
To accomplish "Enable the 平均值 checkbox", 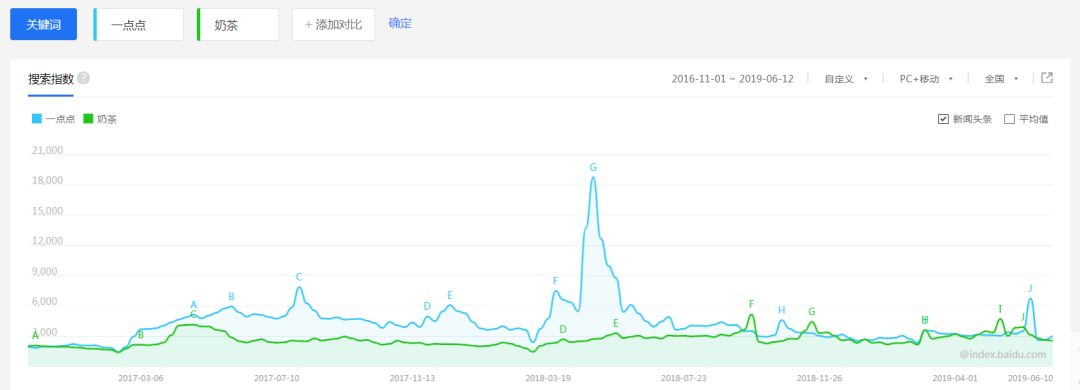I will pyautogui.click(x=1009, y=119).
